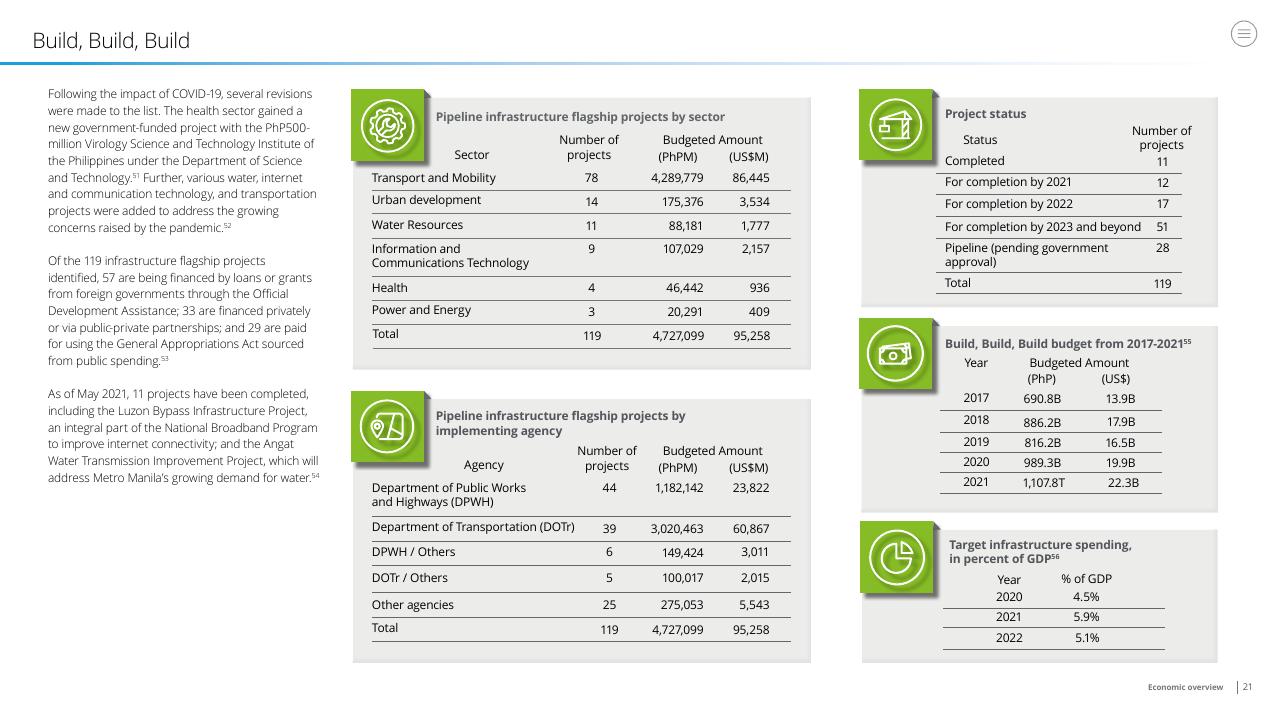Click 'Target infrastructure spending, in percent of GDP' heading

click(1040, 552)
